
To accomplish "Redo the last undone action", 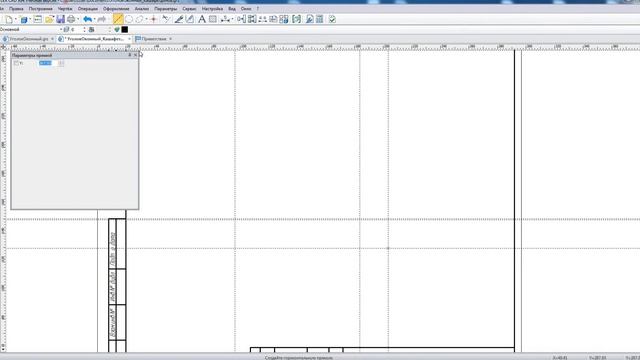I will tap(102, 19).
